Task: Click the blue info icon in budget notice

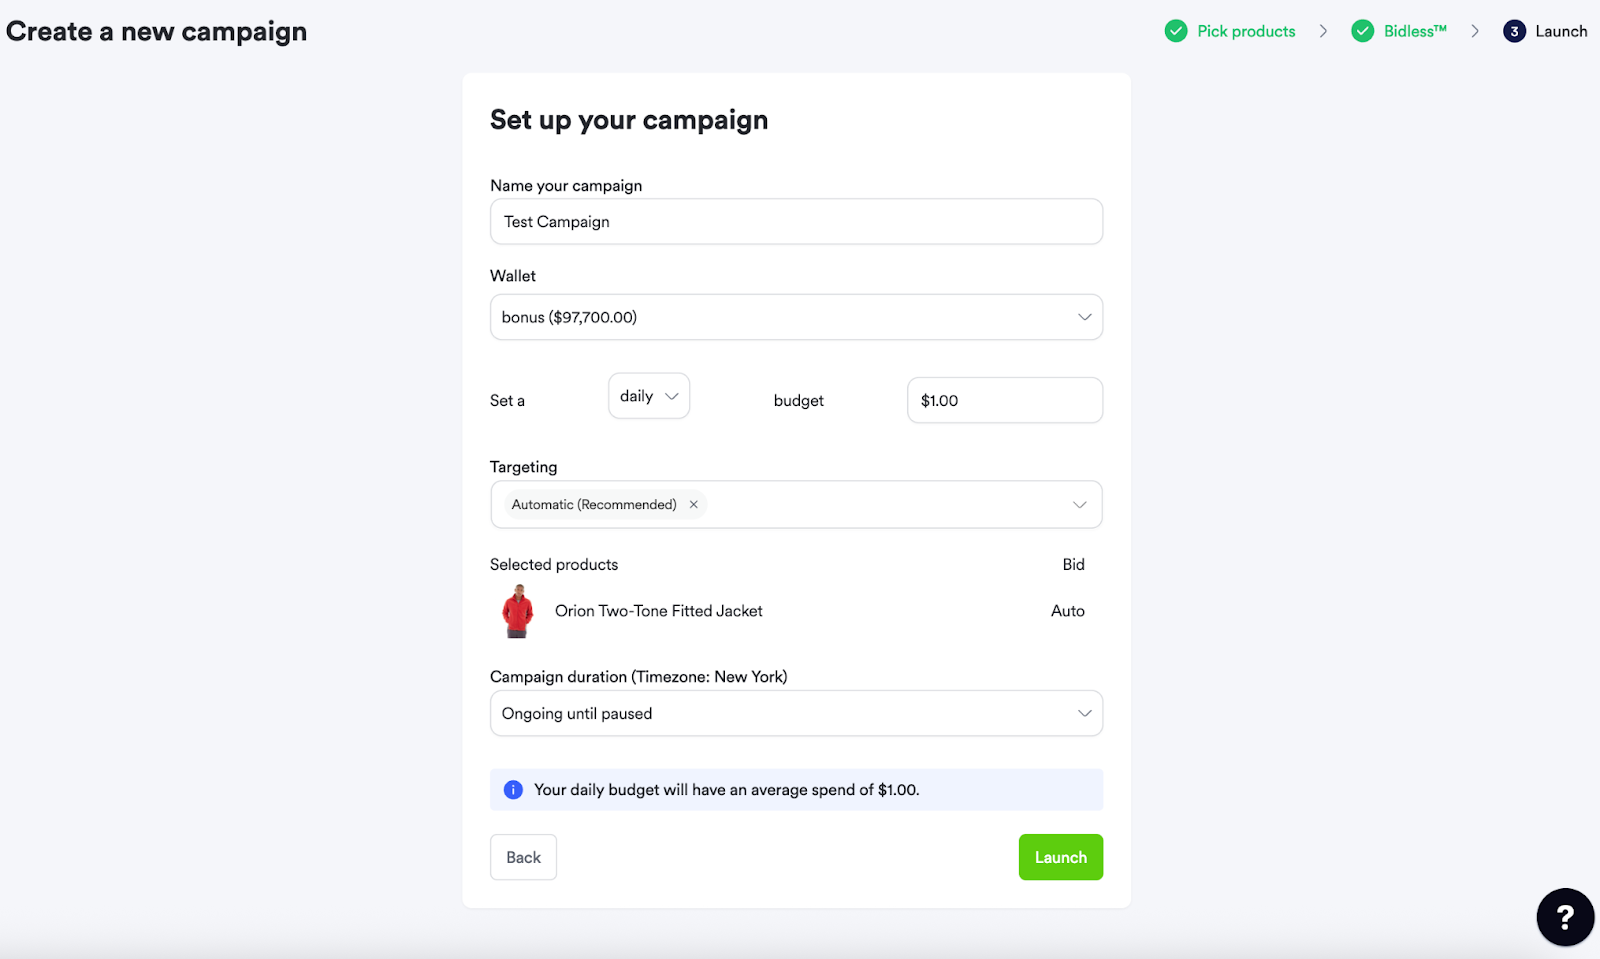Action: click(513, 790)
